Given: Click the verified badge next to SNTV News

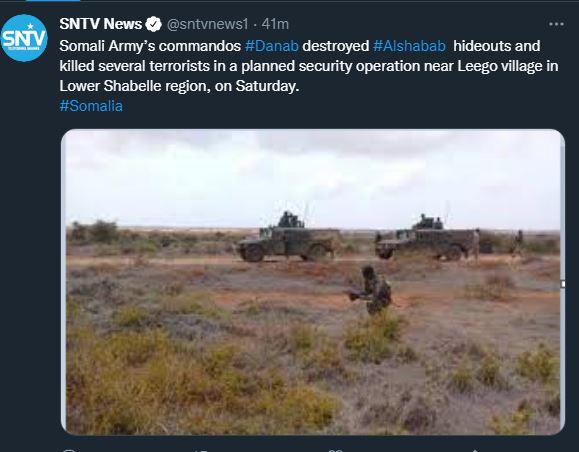Looking at the screenshot, I should point(153,24).
